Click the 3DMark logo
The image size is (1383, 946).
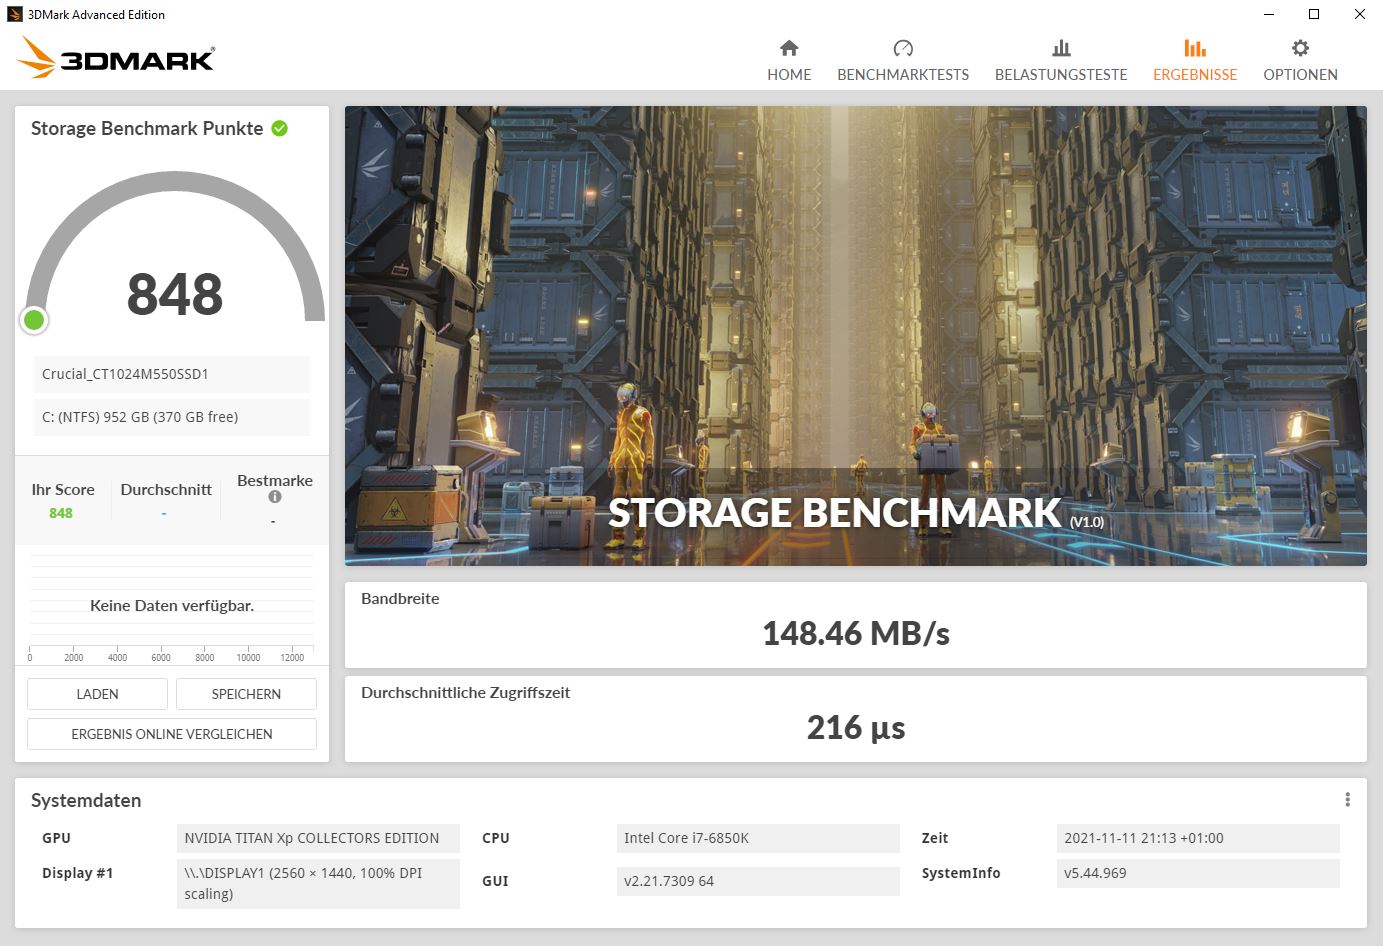point(116,58)
